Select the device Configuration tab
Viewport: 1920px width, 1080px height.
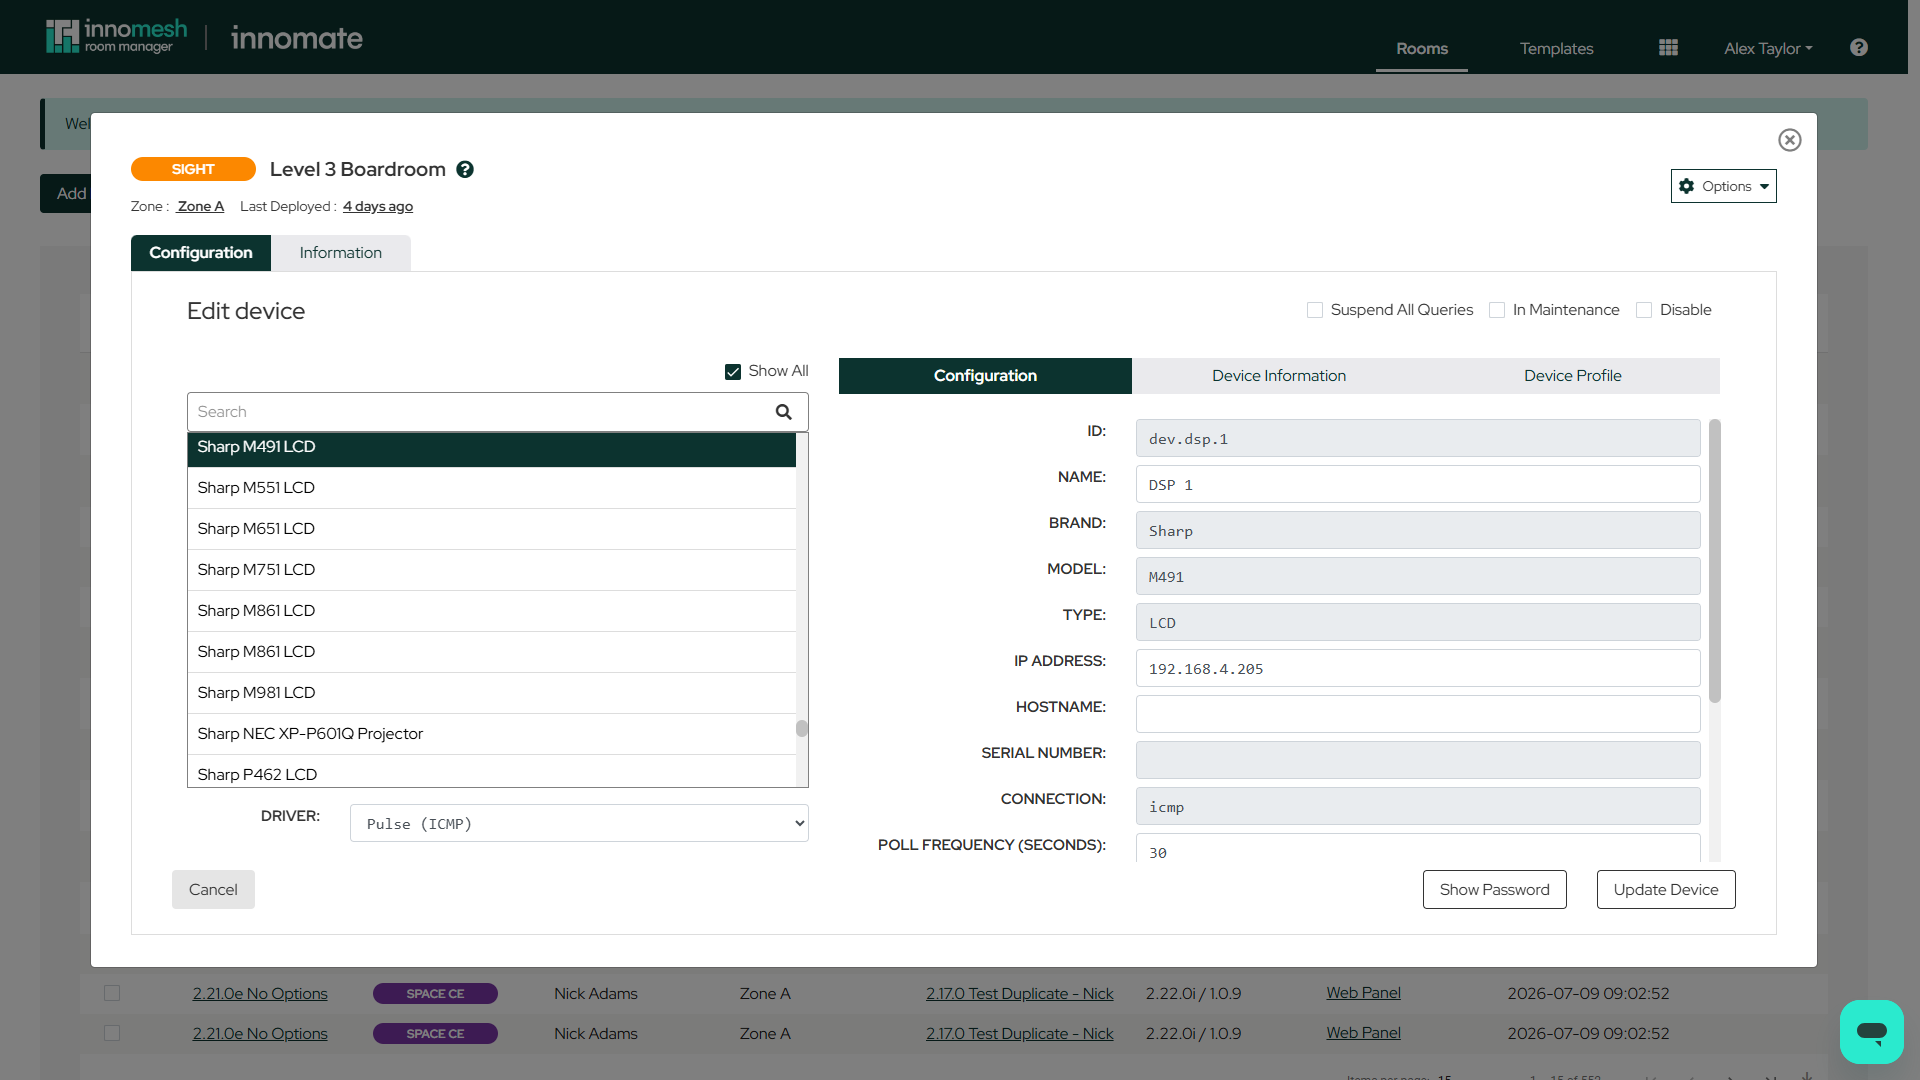[x=985, y=376]
